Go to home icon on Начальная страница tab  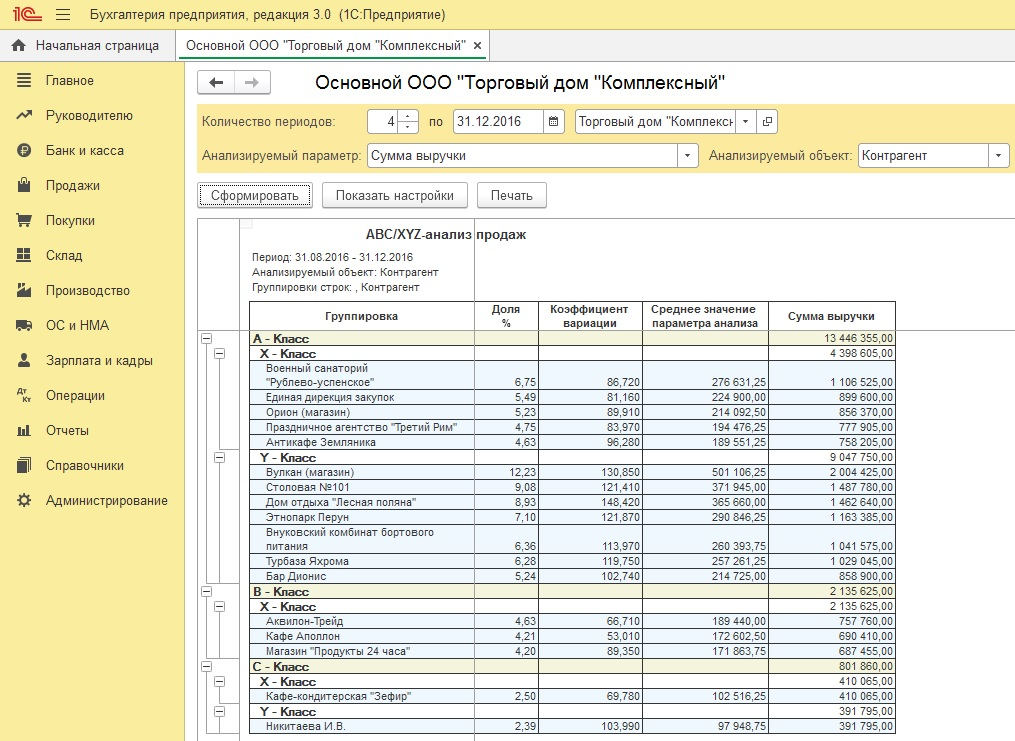pyautogui.click(x=19, y=45)
